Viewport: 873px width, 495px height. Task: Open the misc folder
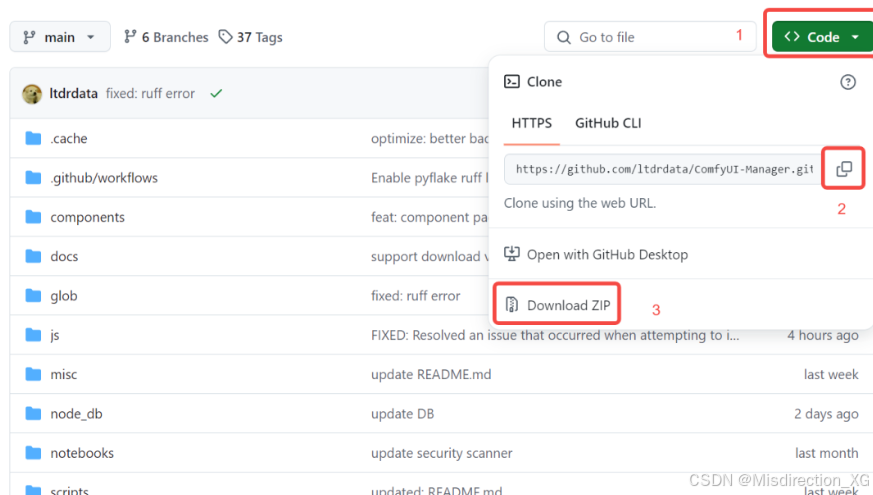tap(63, 374)
